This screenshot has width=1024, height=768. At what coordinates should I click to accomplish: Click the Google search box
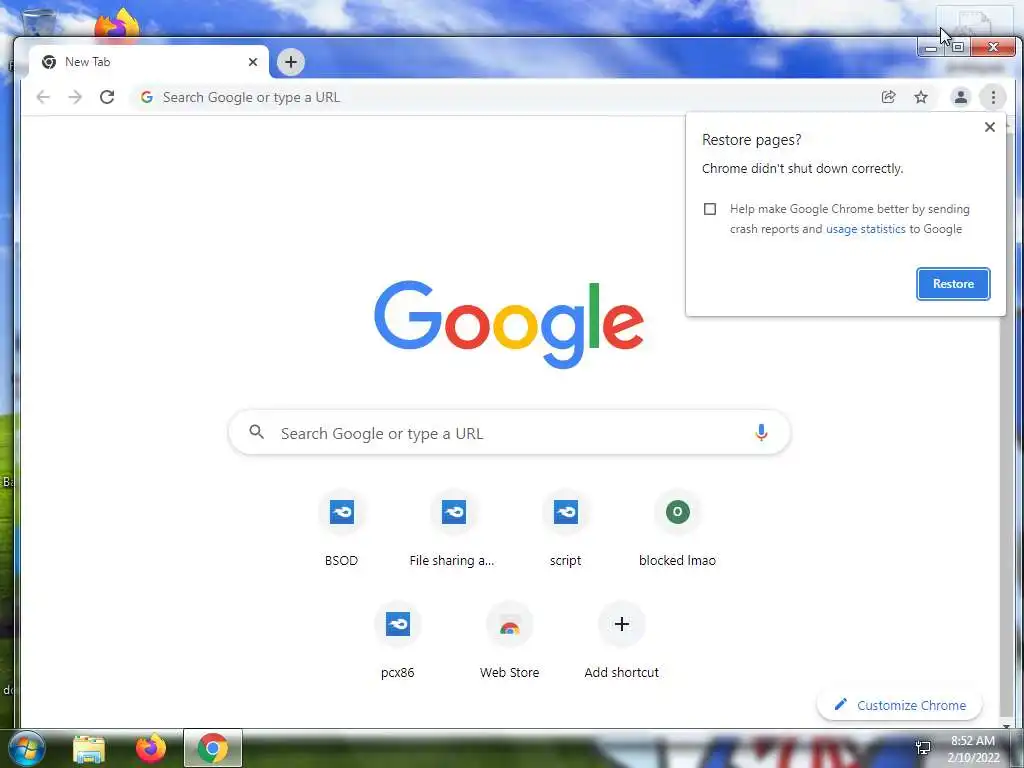point(509,432)
